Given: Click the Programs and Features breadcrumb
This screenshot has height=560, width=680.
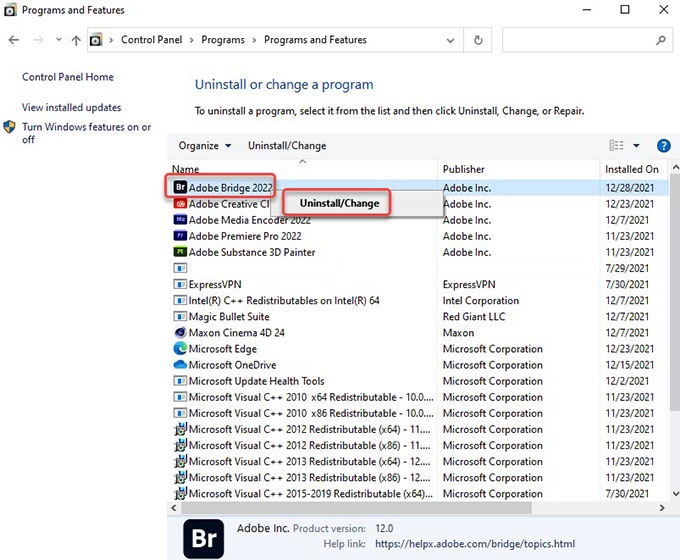Looking at the screenshot, I should pyautogui.click(x=315, y=40).
